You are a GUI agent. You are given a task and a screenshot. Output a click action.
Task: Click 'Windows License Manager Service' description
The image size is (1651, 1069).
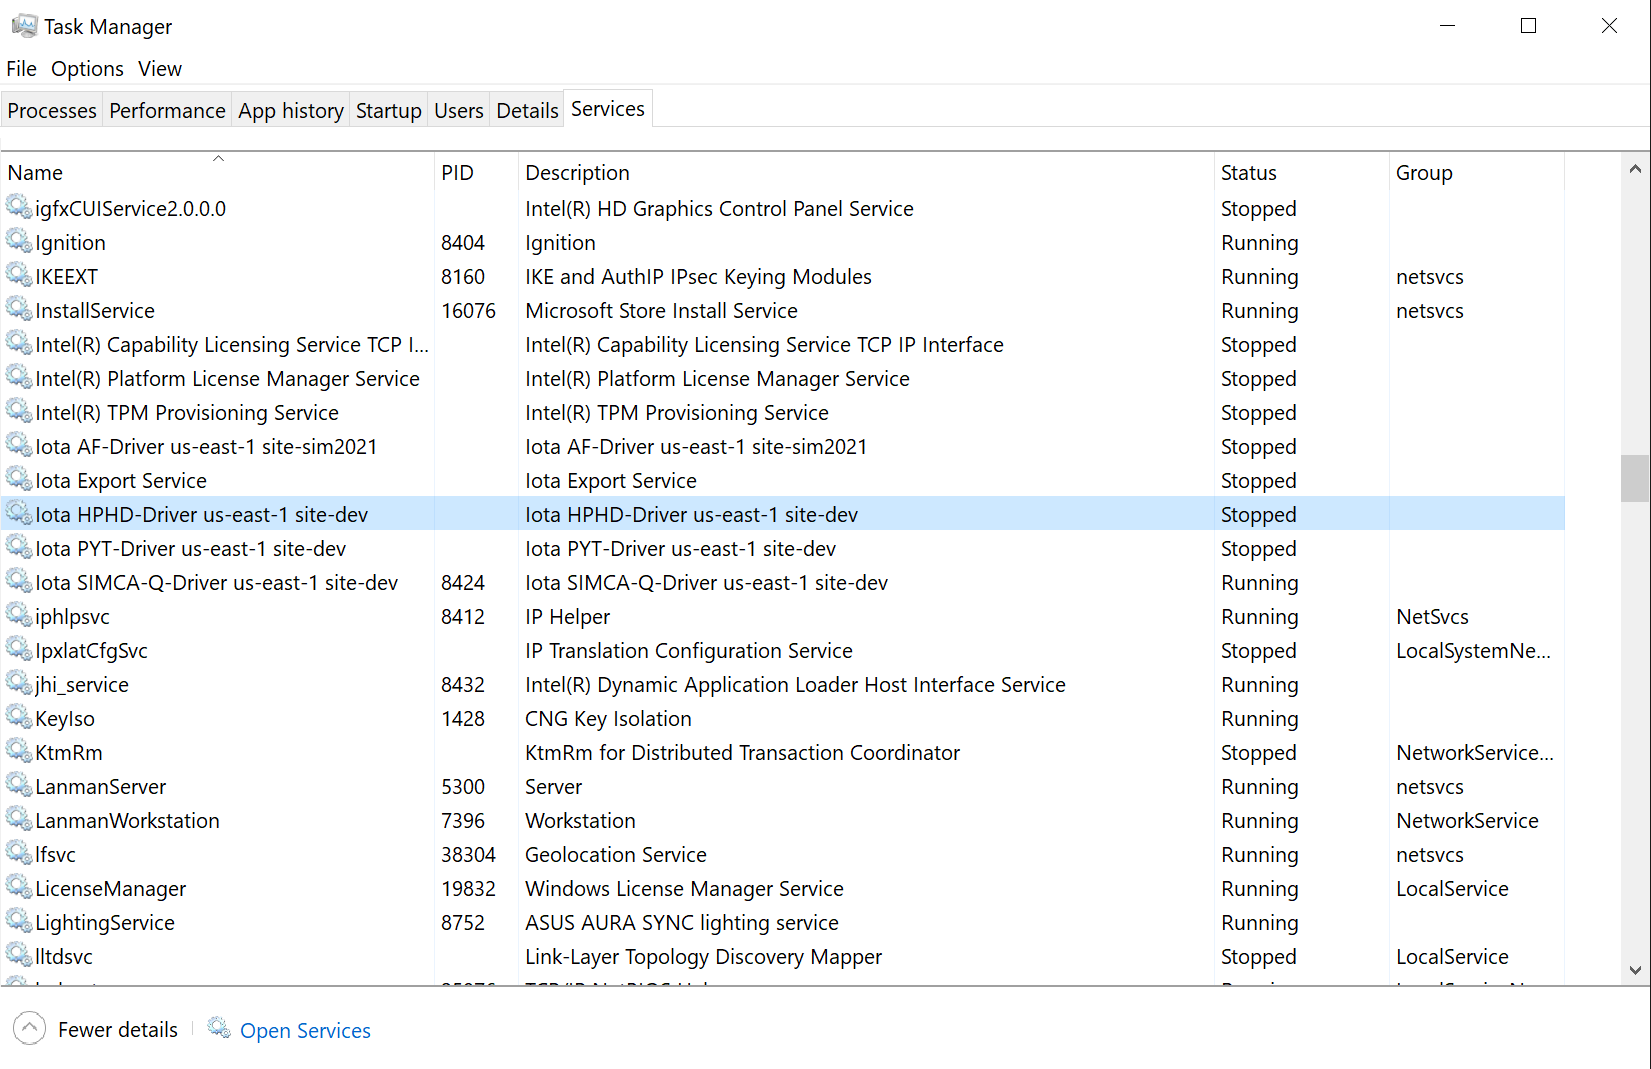[x=684, y=889]
